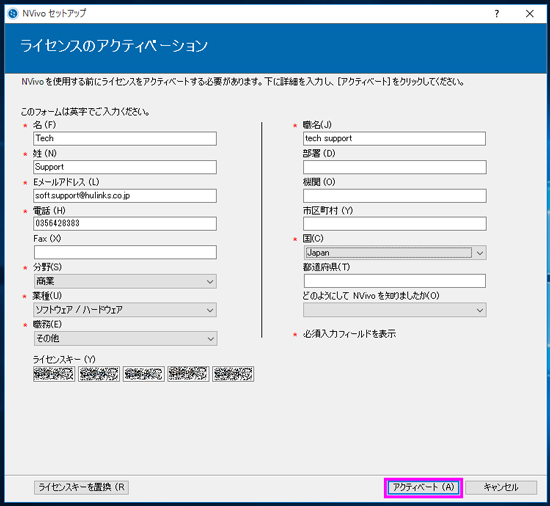Click the third license key segment box
Screen dimensions: 550x506
coord(143,374)
